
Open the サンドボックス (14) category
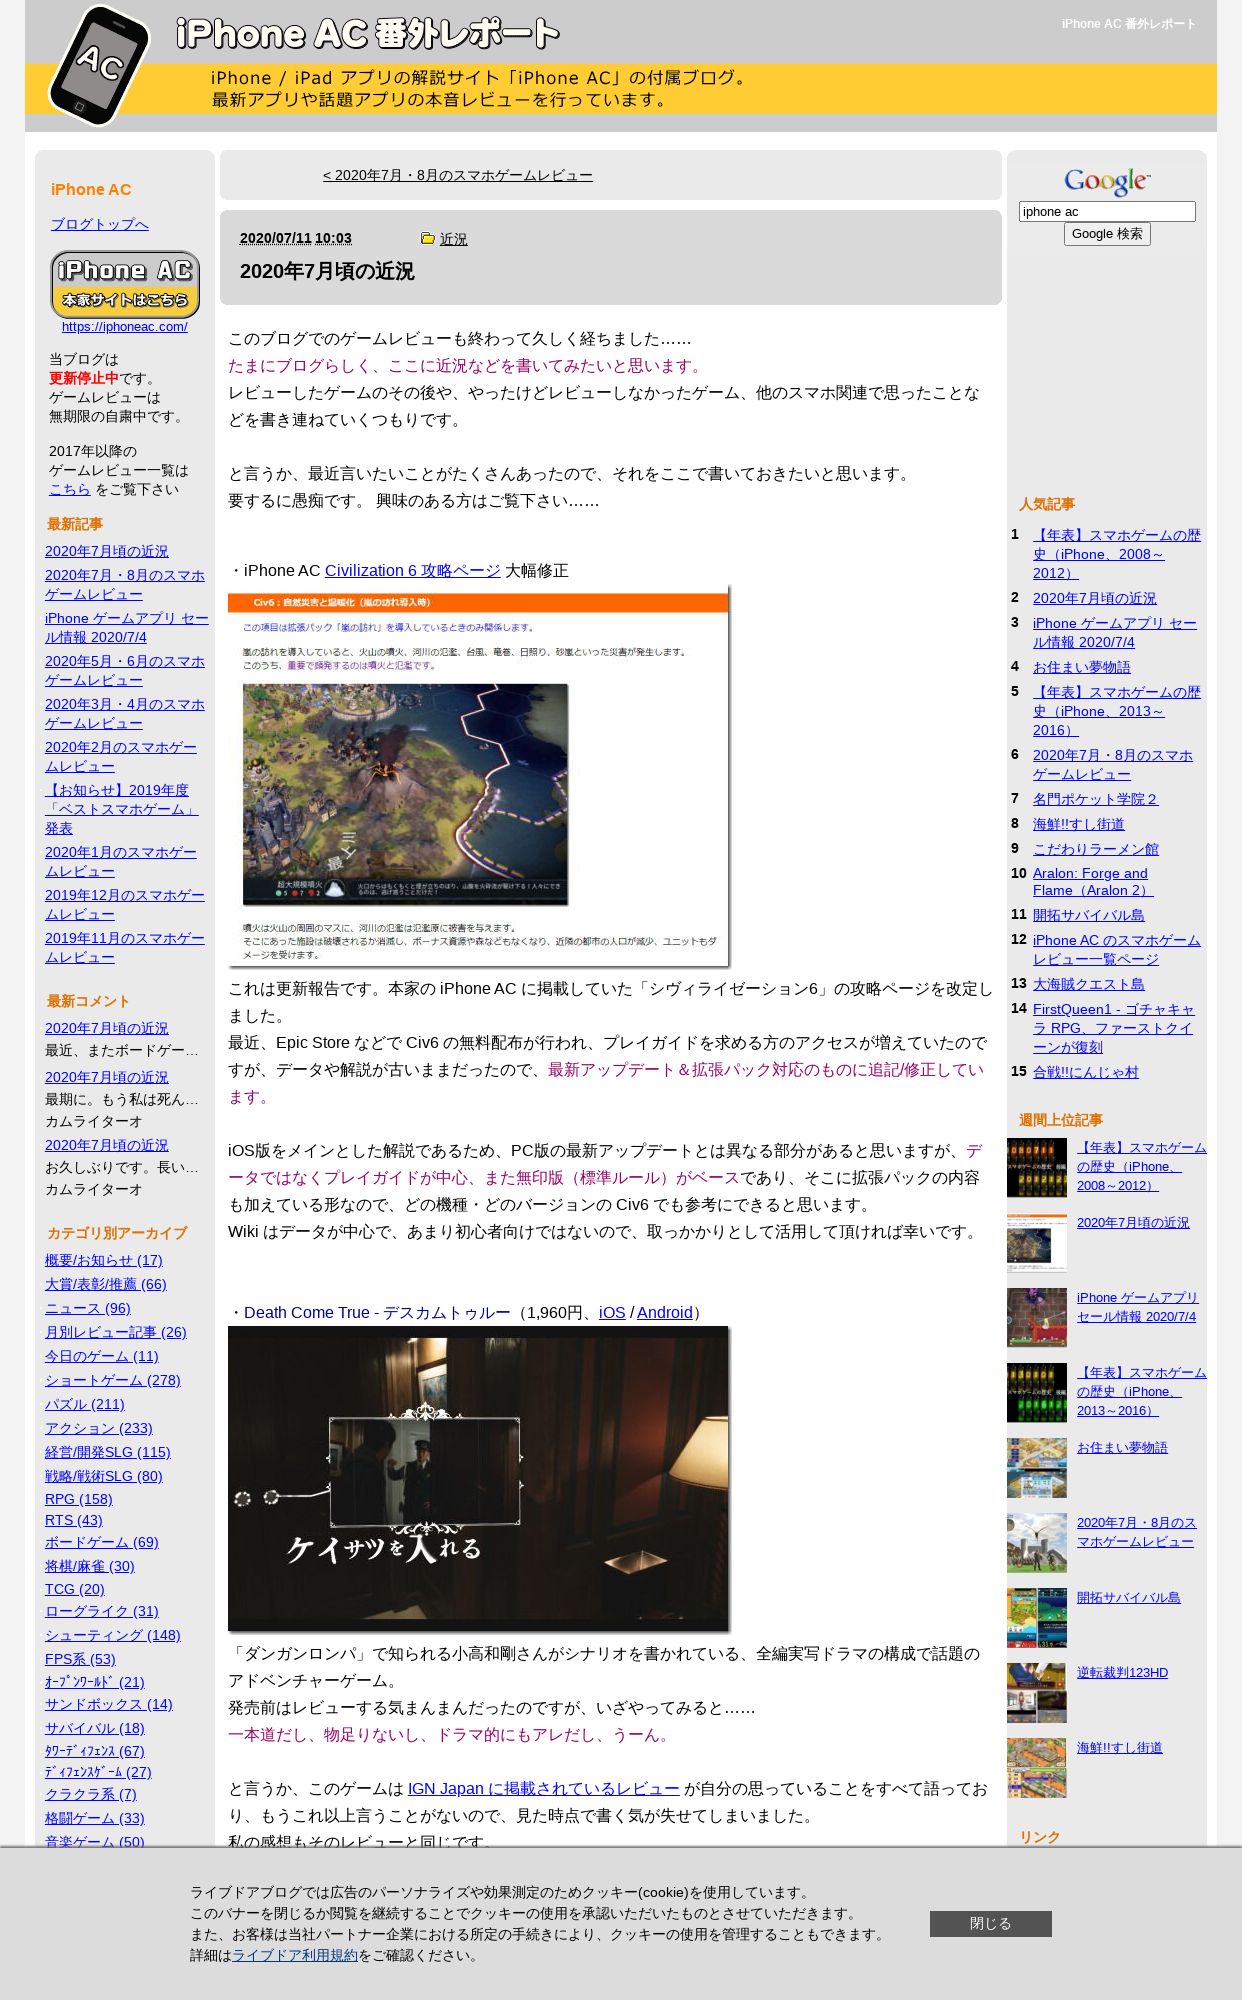(108, 1704)
